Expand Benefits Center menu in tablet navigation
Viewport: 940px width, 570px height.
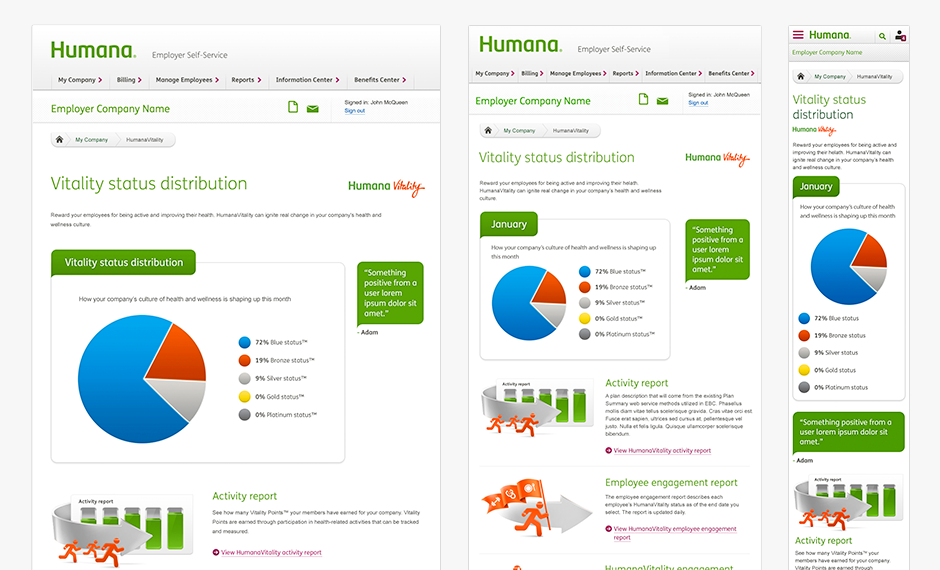tap(731, 73)
